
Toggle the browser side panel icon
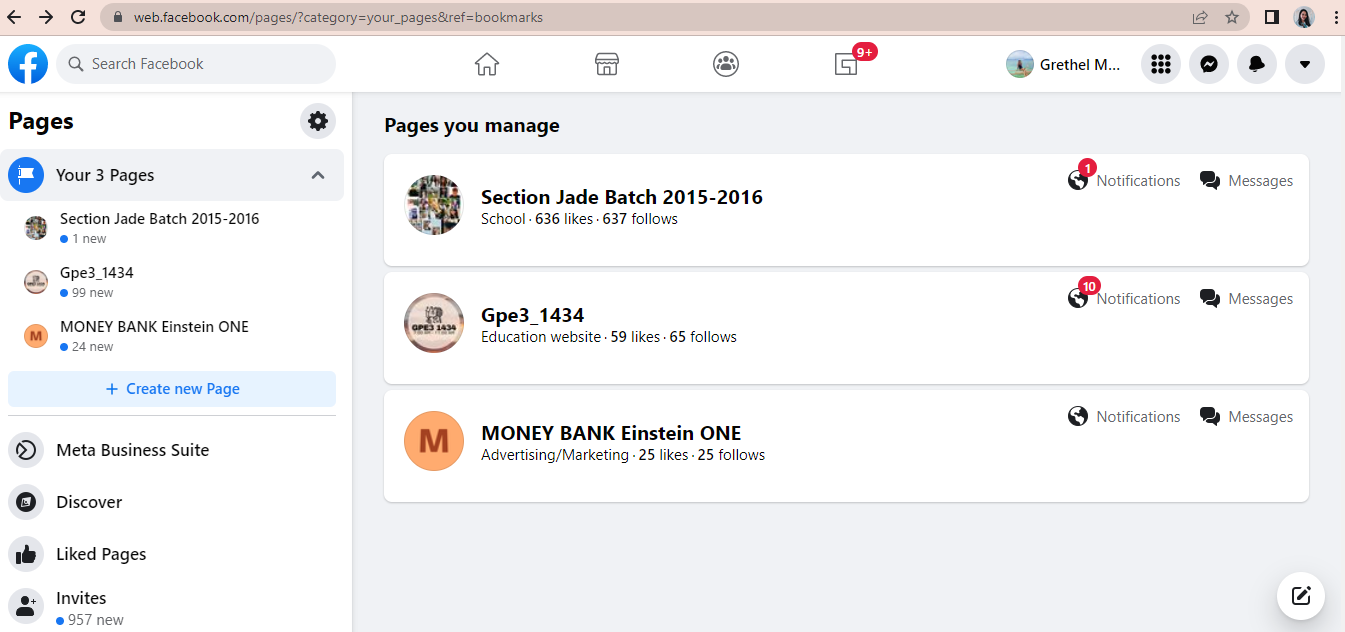click(1272, 17)
